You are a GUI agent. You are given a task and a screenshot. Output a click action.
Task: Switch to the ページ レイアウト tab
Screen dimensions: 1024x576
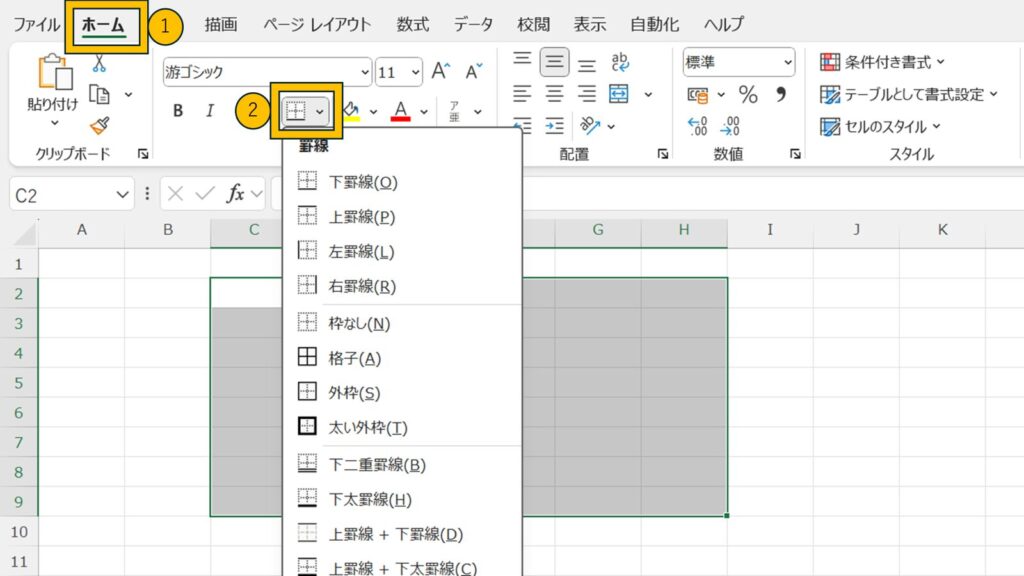[317, 24]
